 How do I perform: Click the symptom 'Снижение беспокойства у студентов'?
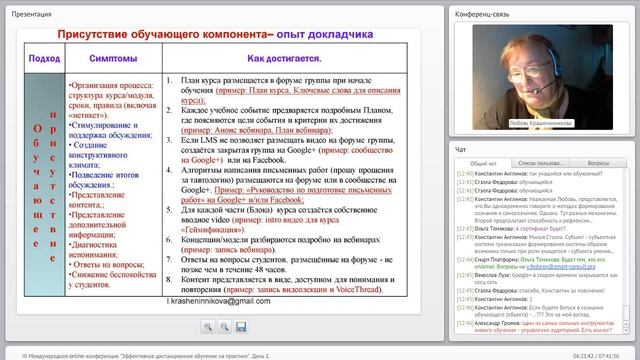[x=112, y=280]
